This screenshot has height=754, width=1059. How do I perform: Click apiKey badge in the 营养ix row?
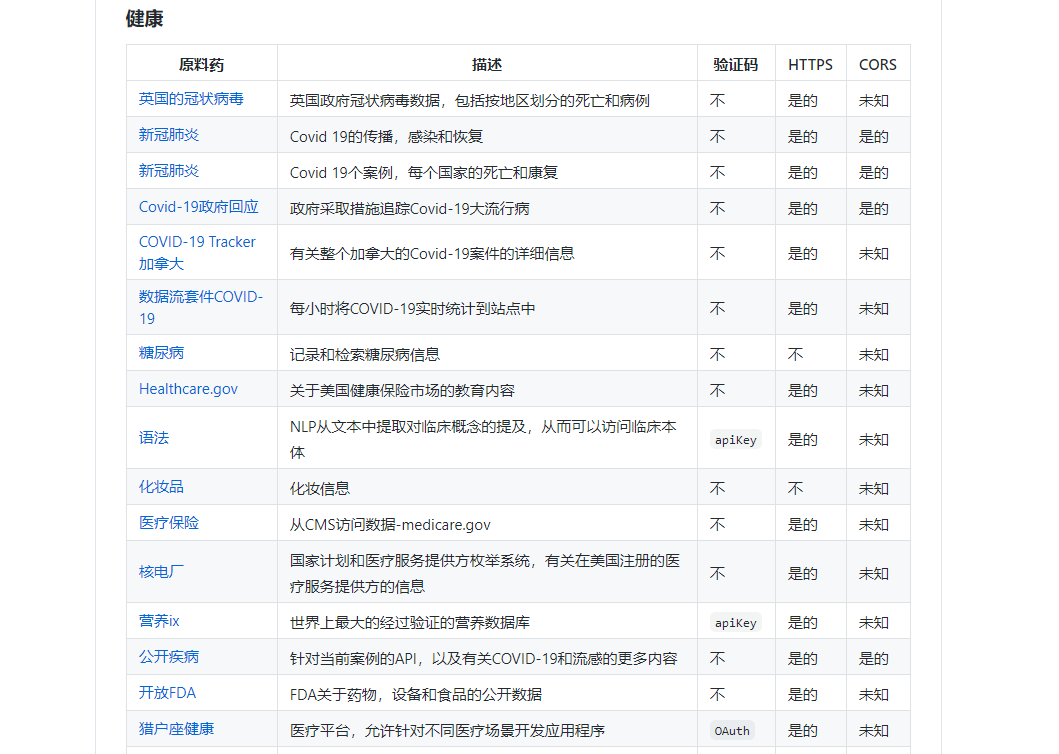tap(735, 623)
